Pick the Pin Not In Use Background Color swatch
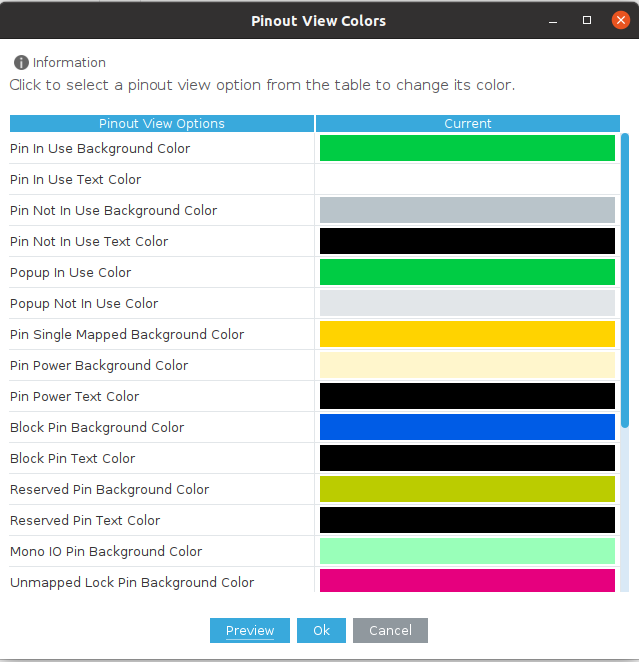The width and height of the screenshot is (639, 662). pos(467,210)
